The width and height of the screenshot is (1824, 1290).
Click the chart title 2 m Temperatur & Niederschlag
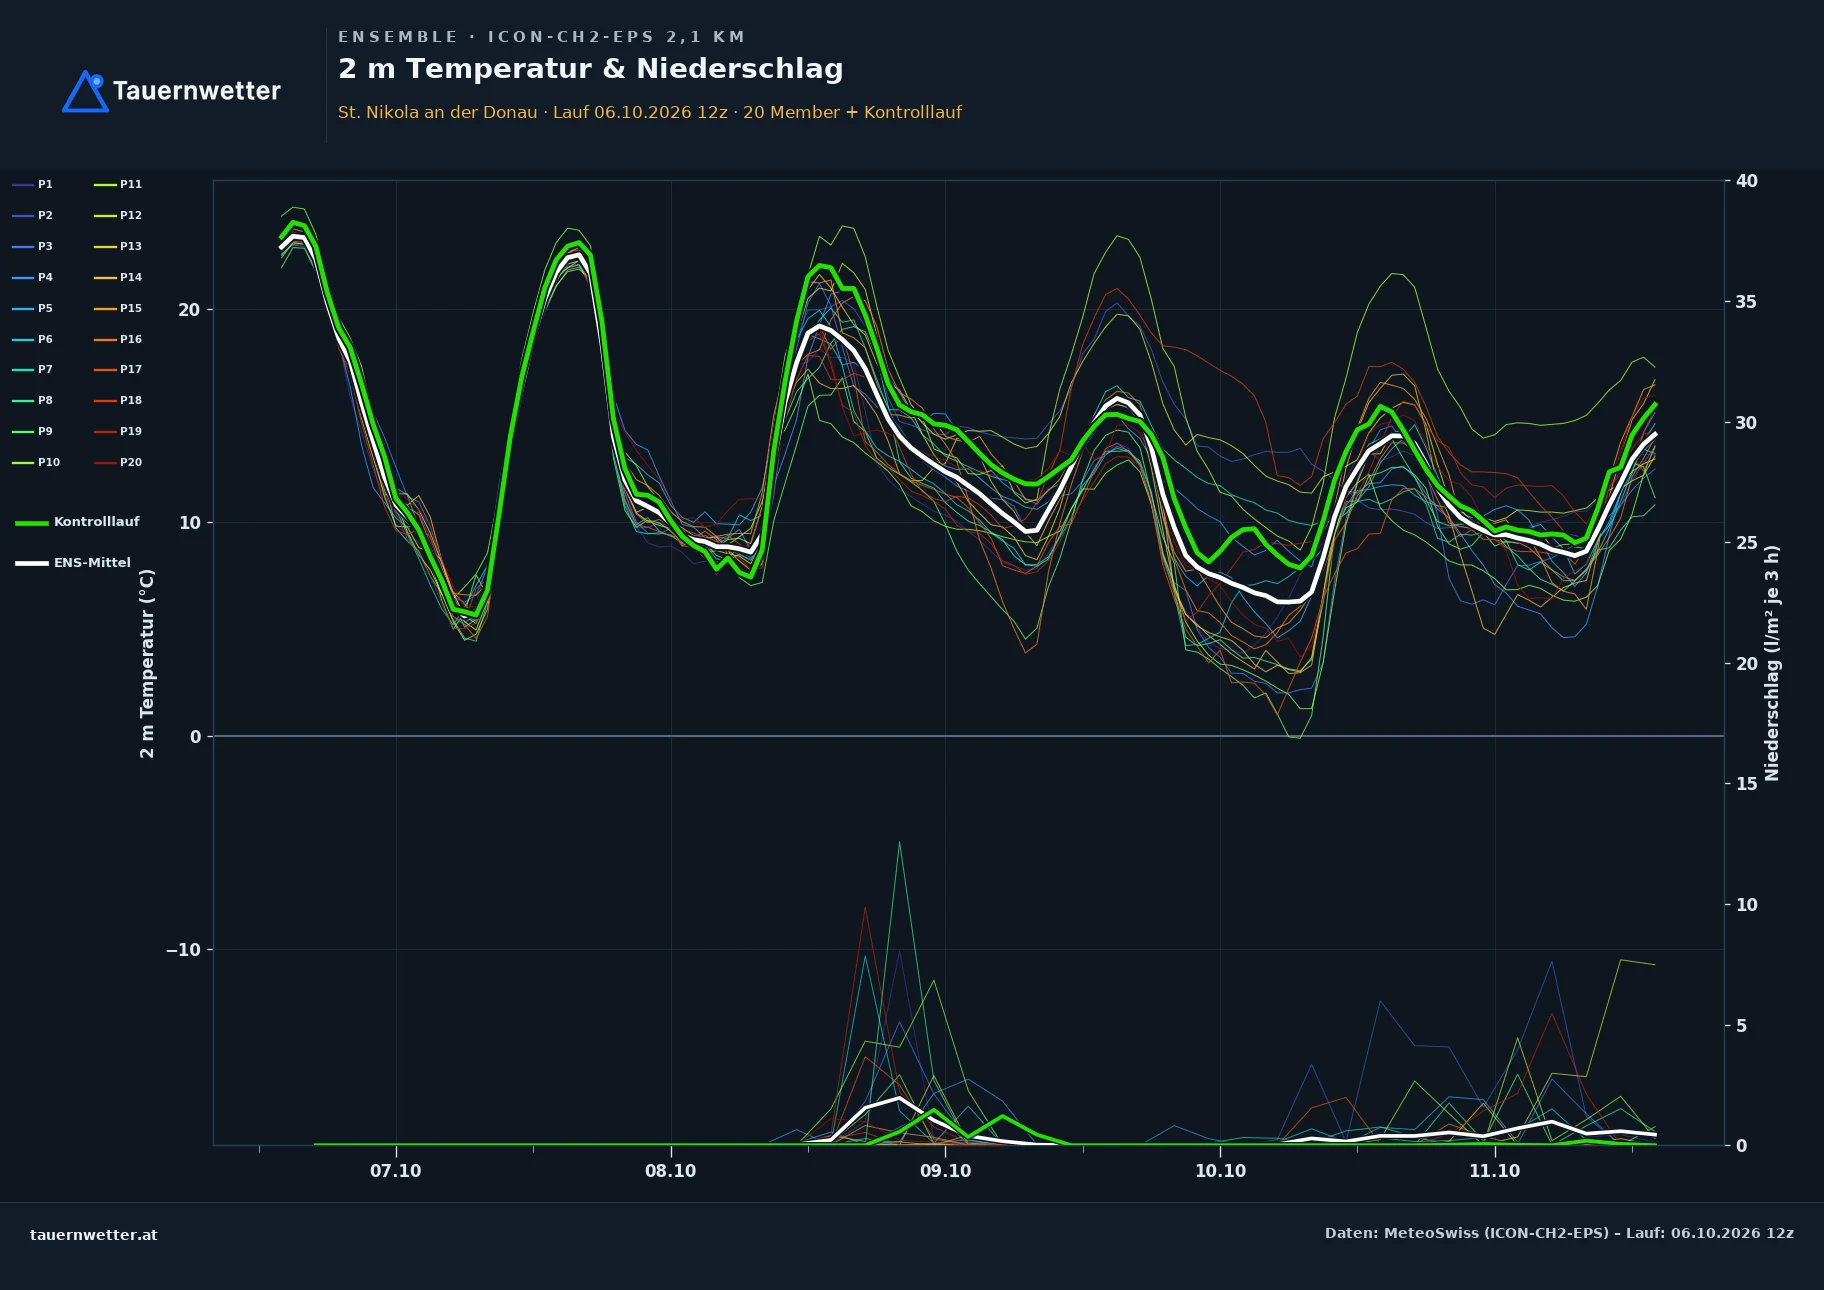point(591,69)
